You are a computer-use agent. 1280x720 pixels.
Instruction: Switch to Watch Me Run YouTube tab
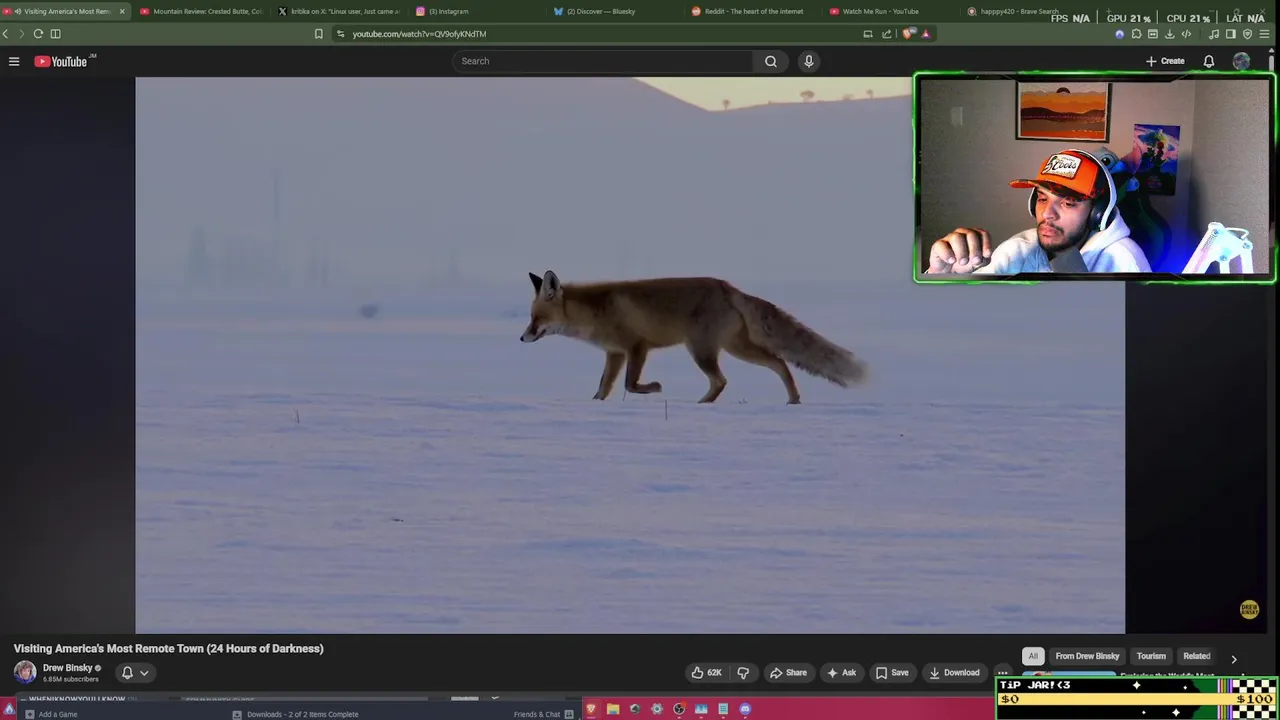(889, 11)
